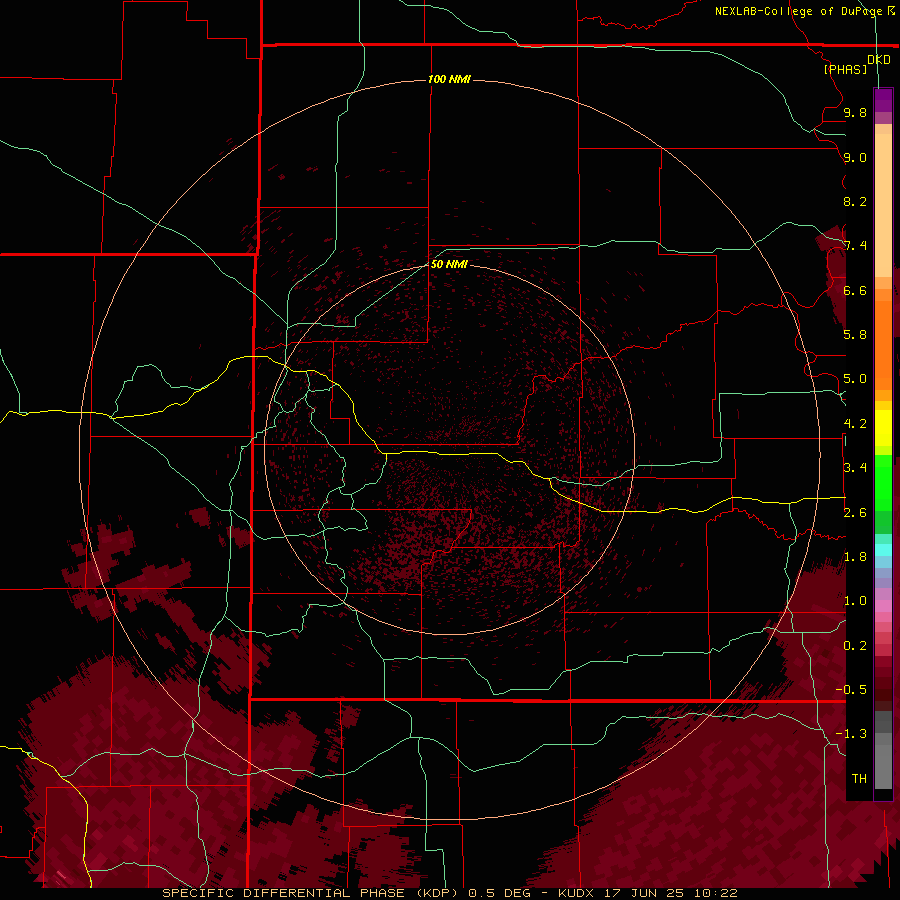Click the cyan segment of the color bar
Image resolution: width=900 pixels, height=900 pixels.
tap(883, 550)
